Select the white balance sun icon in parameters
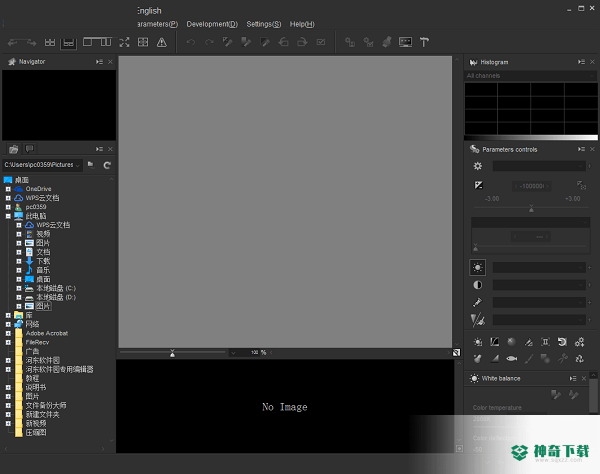 tap(478, 267)
